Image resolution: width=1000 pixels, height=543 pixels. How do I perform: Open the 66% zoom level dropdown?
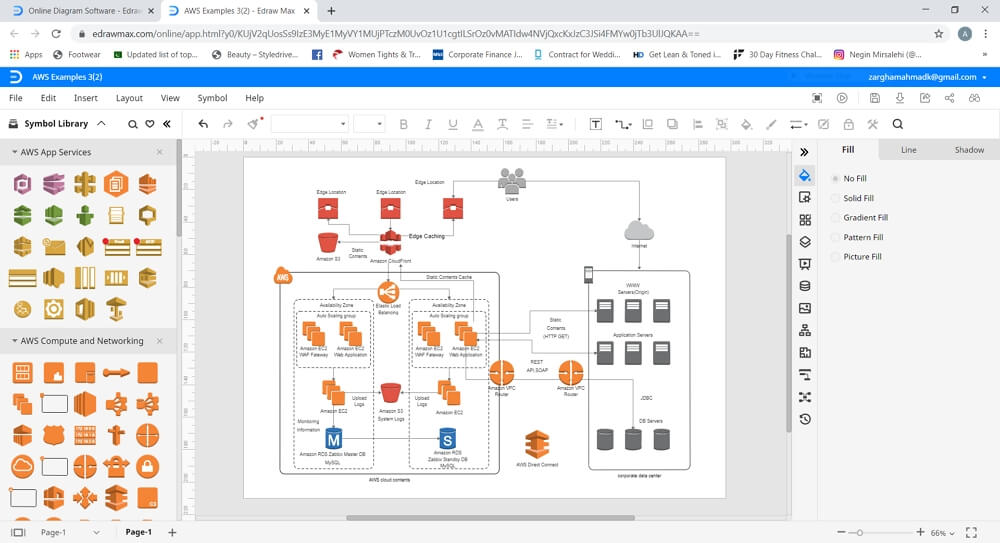[x=943, y=533]
